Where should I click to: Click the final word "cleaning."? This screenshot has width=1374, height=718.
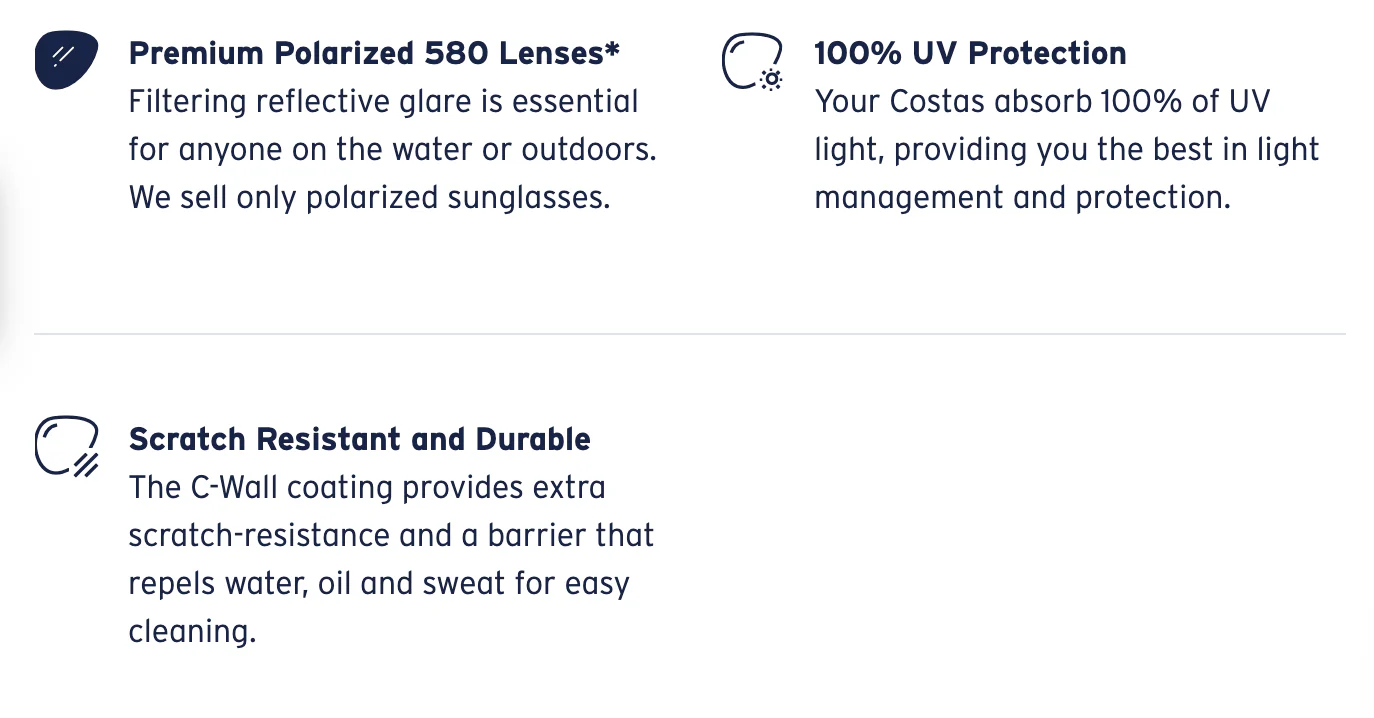[x=192, y=632]
